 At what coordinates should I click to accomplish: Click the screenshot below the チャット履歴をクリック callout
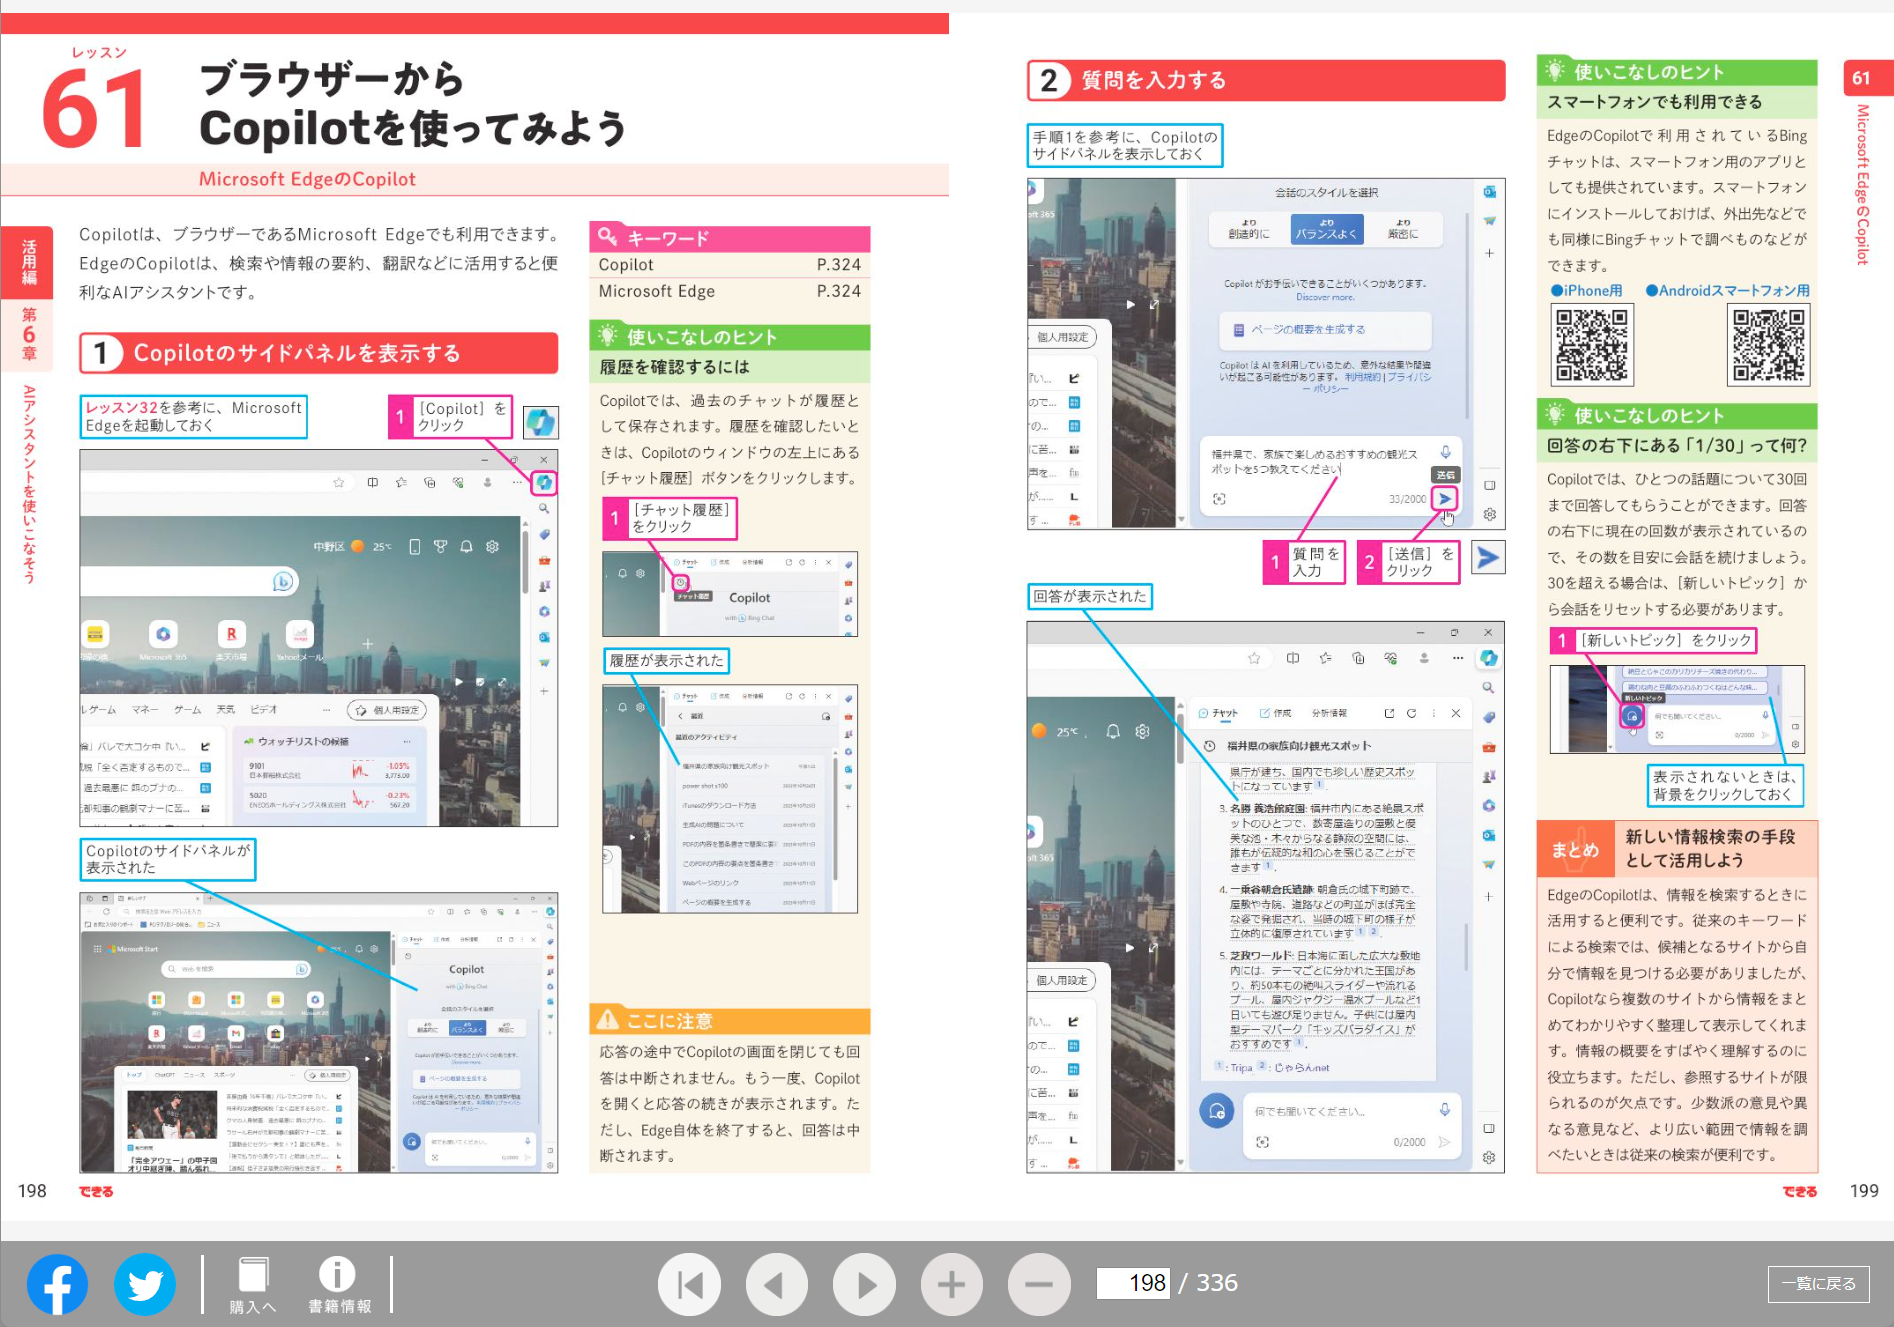(730, 594)
